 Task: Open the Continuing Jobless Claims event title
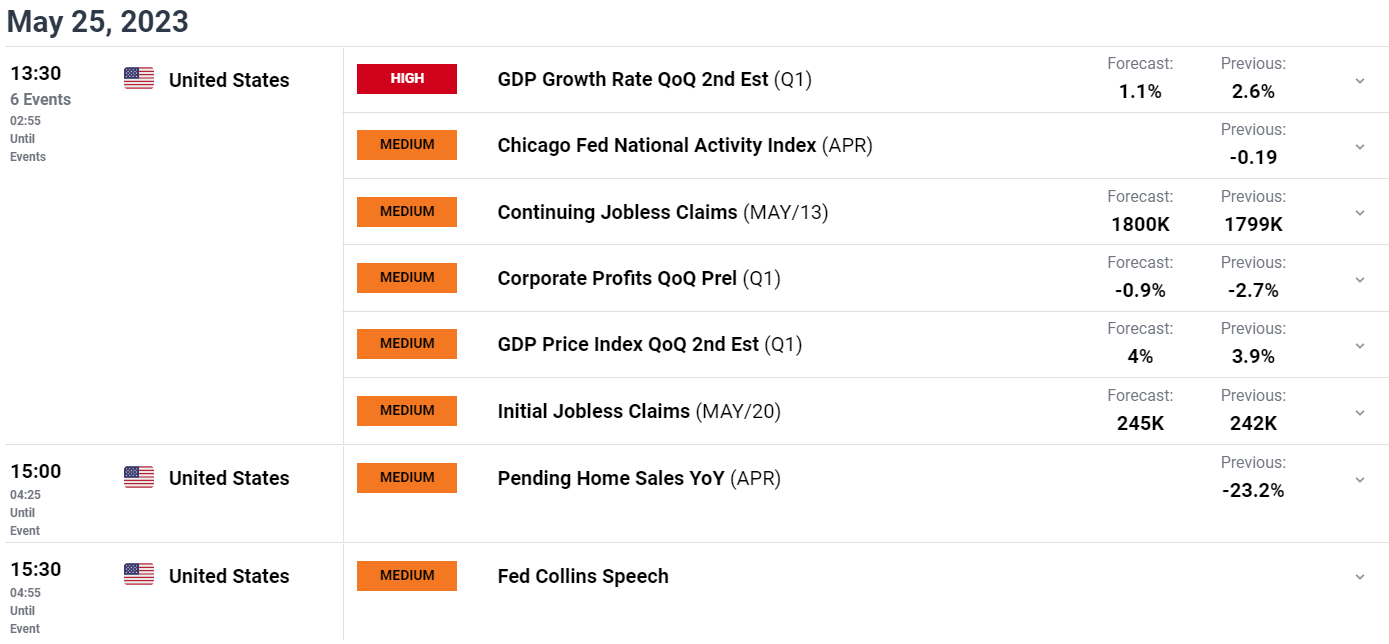[x=663, y=212]
